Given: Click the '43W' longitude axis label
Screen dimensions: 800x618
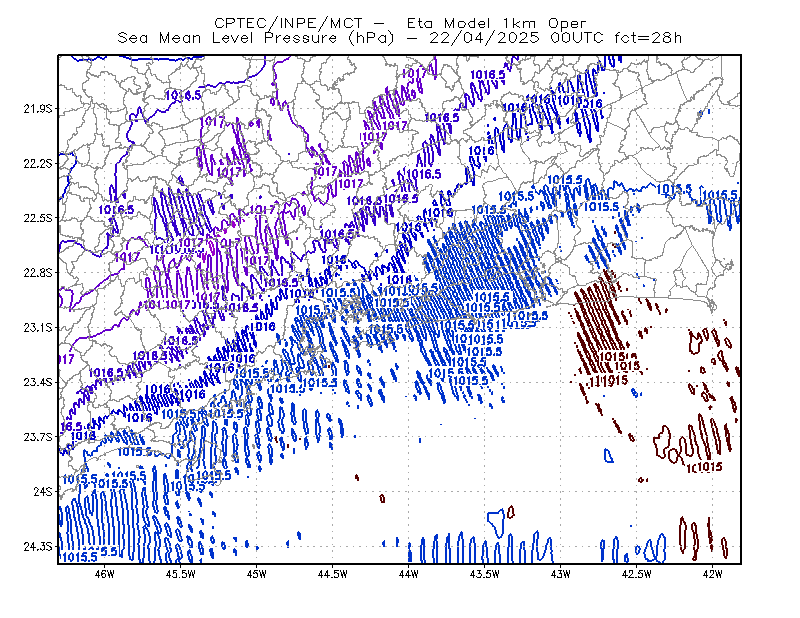Looking at the screenshot, I should (x=561, y=574).
